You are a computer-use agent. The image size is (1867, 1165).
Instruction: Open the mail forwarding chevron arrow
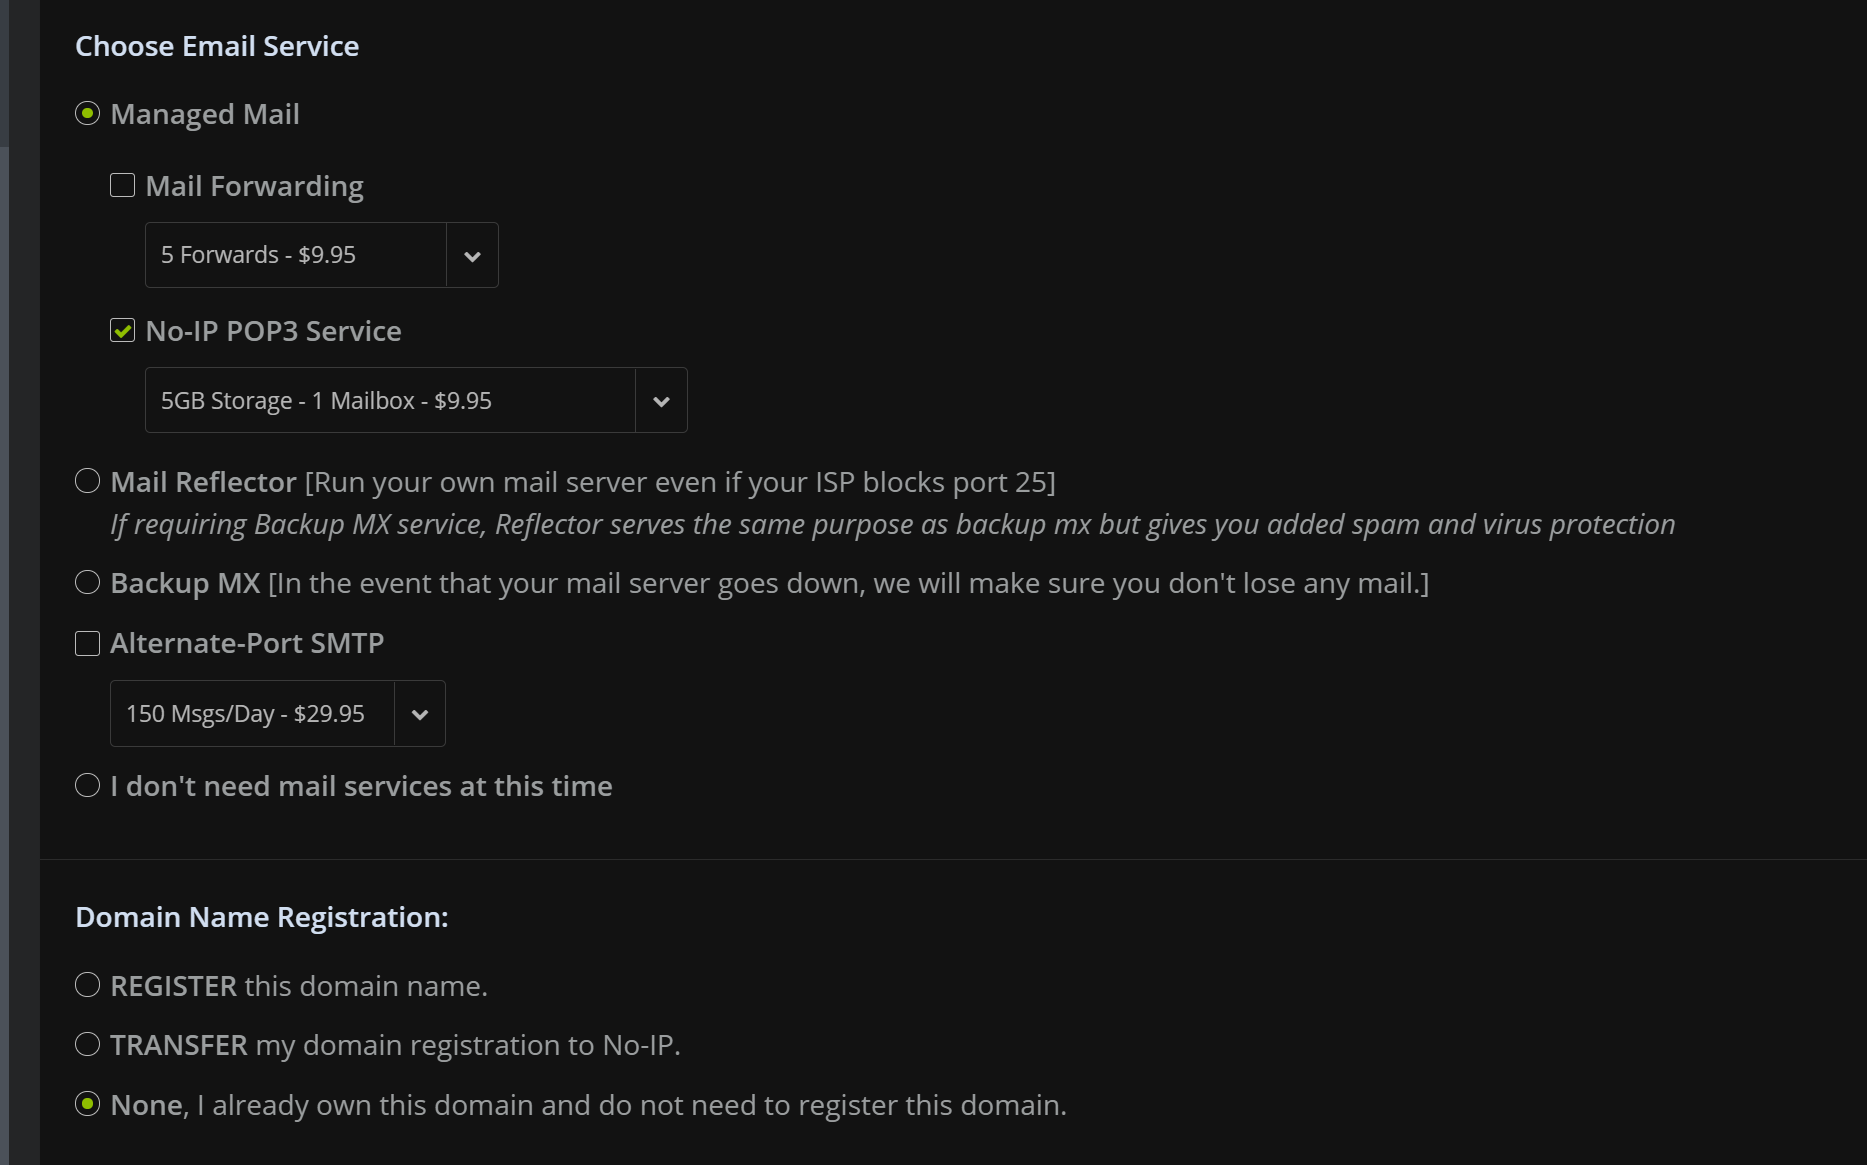[x=471, y=254]
